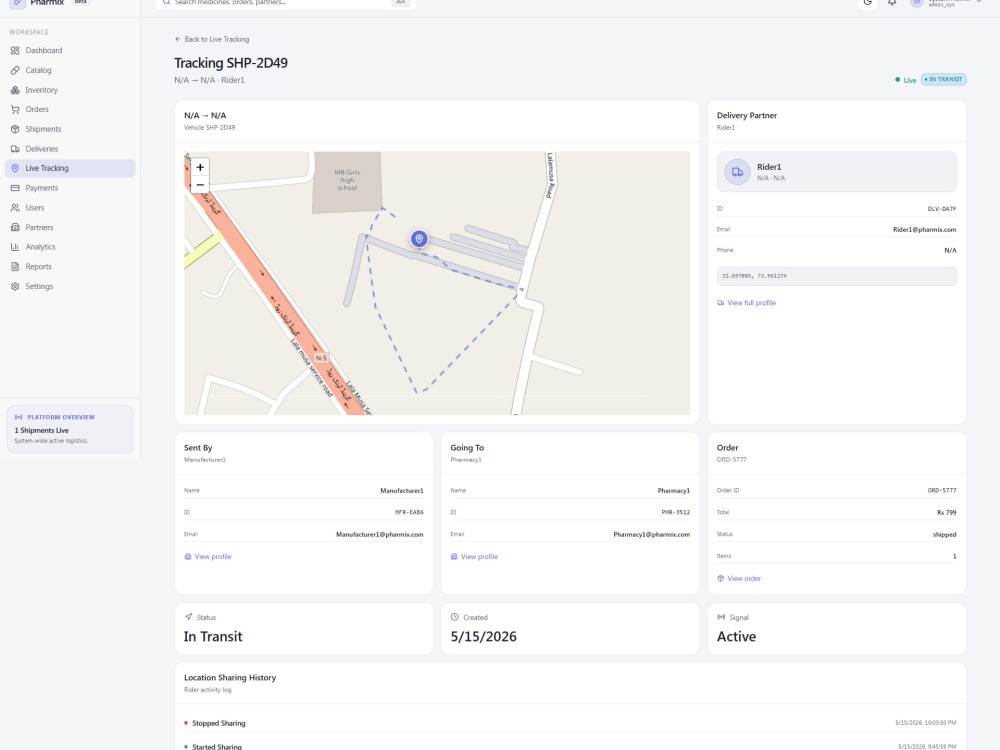
Task: Click the DLV-DA7F delivery ID
Action: 942,209
